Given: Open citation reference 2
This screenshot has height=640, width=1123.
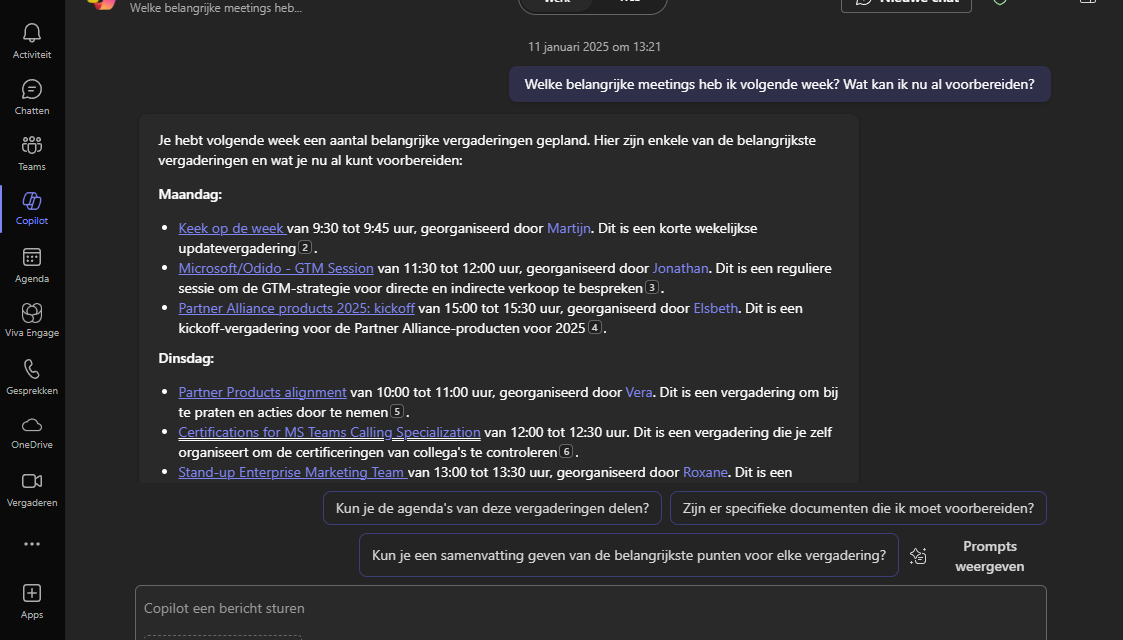Looking at the screenshot, I should tap(305, 248).
